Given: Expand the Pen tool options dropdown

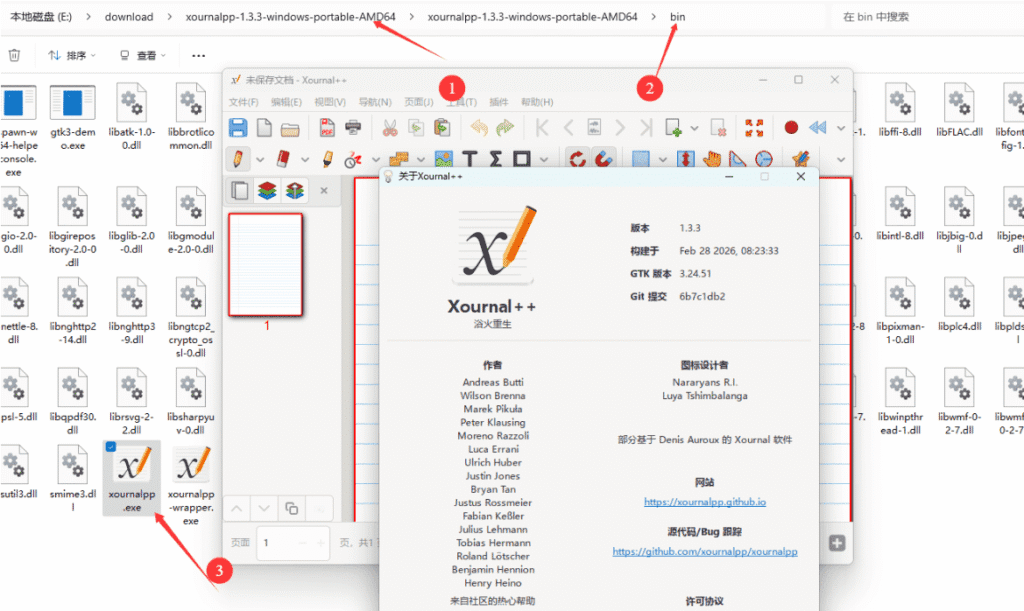Looking at the screenshot, I should [x=260, y=159].
